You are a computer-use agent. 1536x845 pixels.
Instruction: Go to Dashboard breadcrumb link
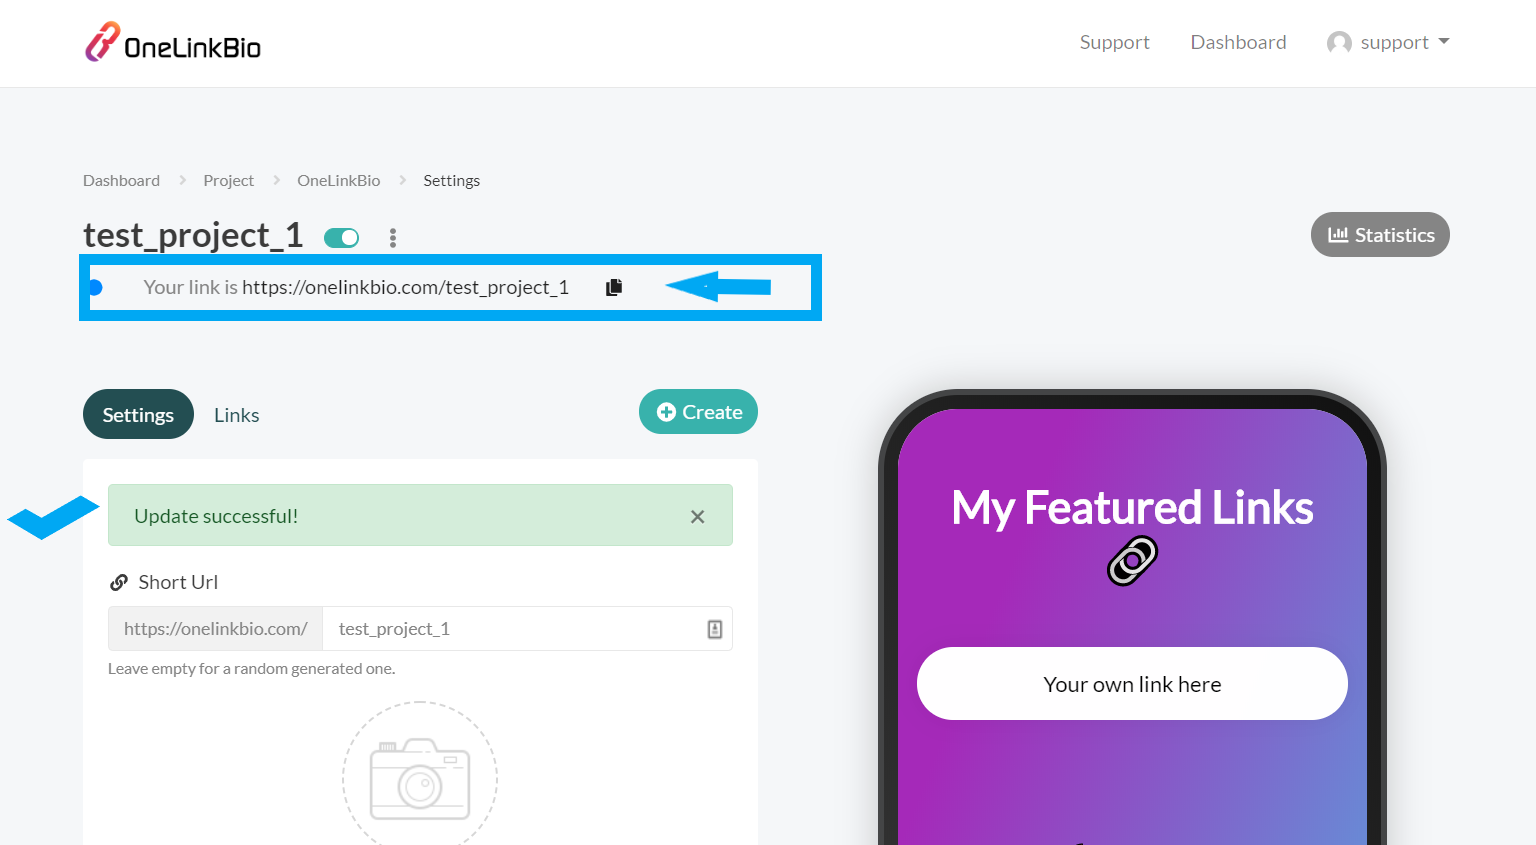pyautogui.click(x=121, y=180)
